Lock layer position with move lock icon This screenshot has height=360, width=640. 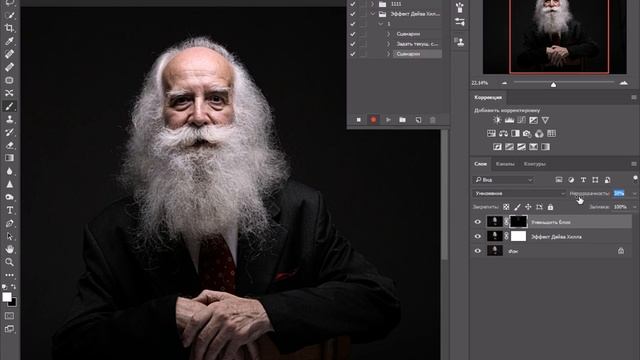click(528, 207)
